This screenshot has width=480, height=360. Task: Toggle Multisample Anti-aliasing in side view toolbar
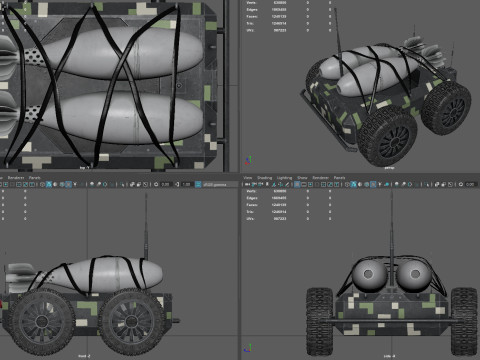coord(410,184)
